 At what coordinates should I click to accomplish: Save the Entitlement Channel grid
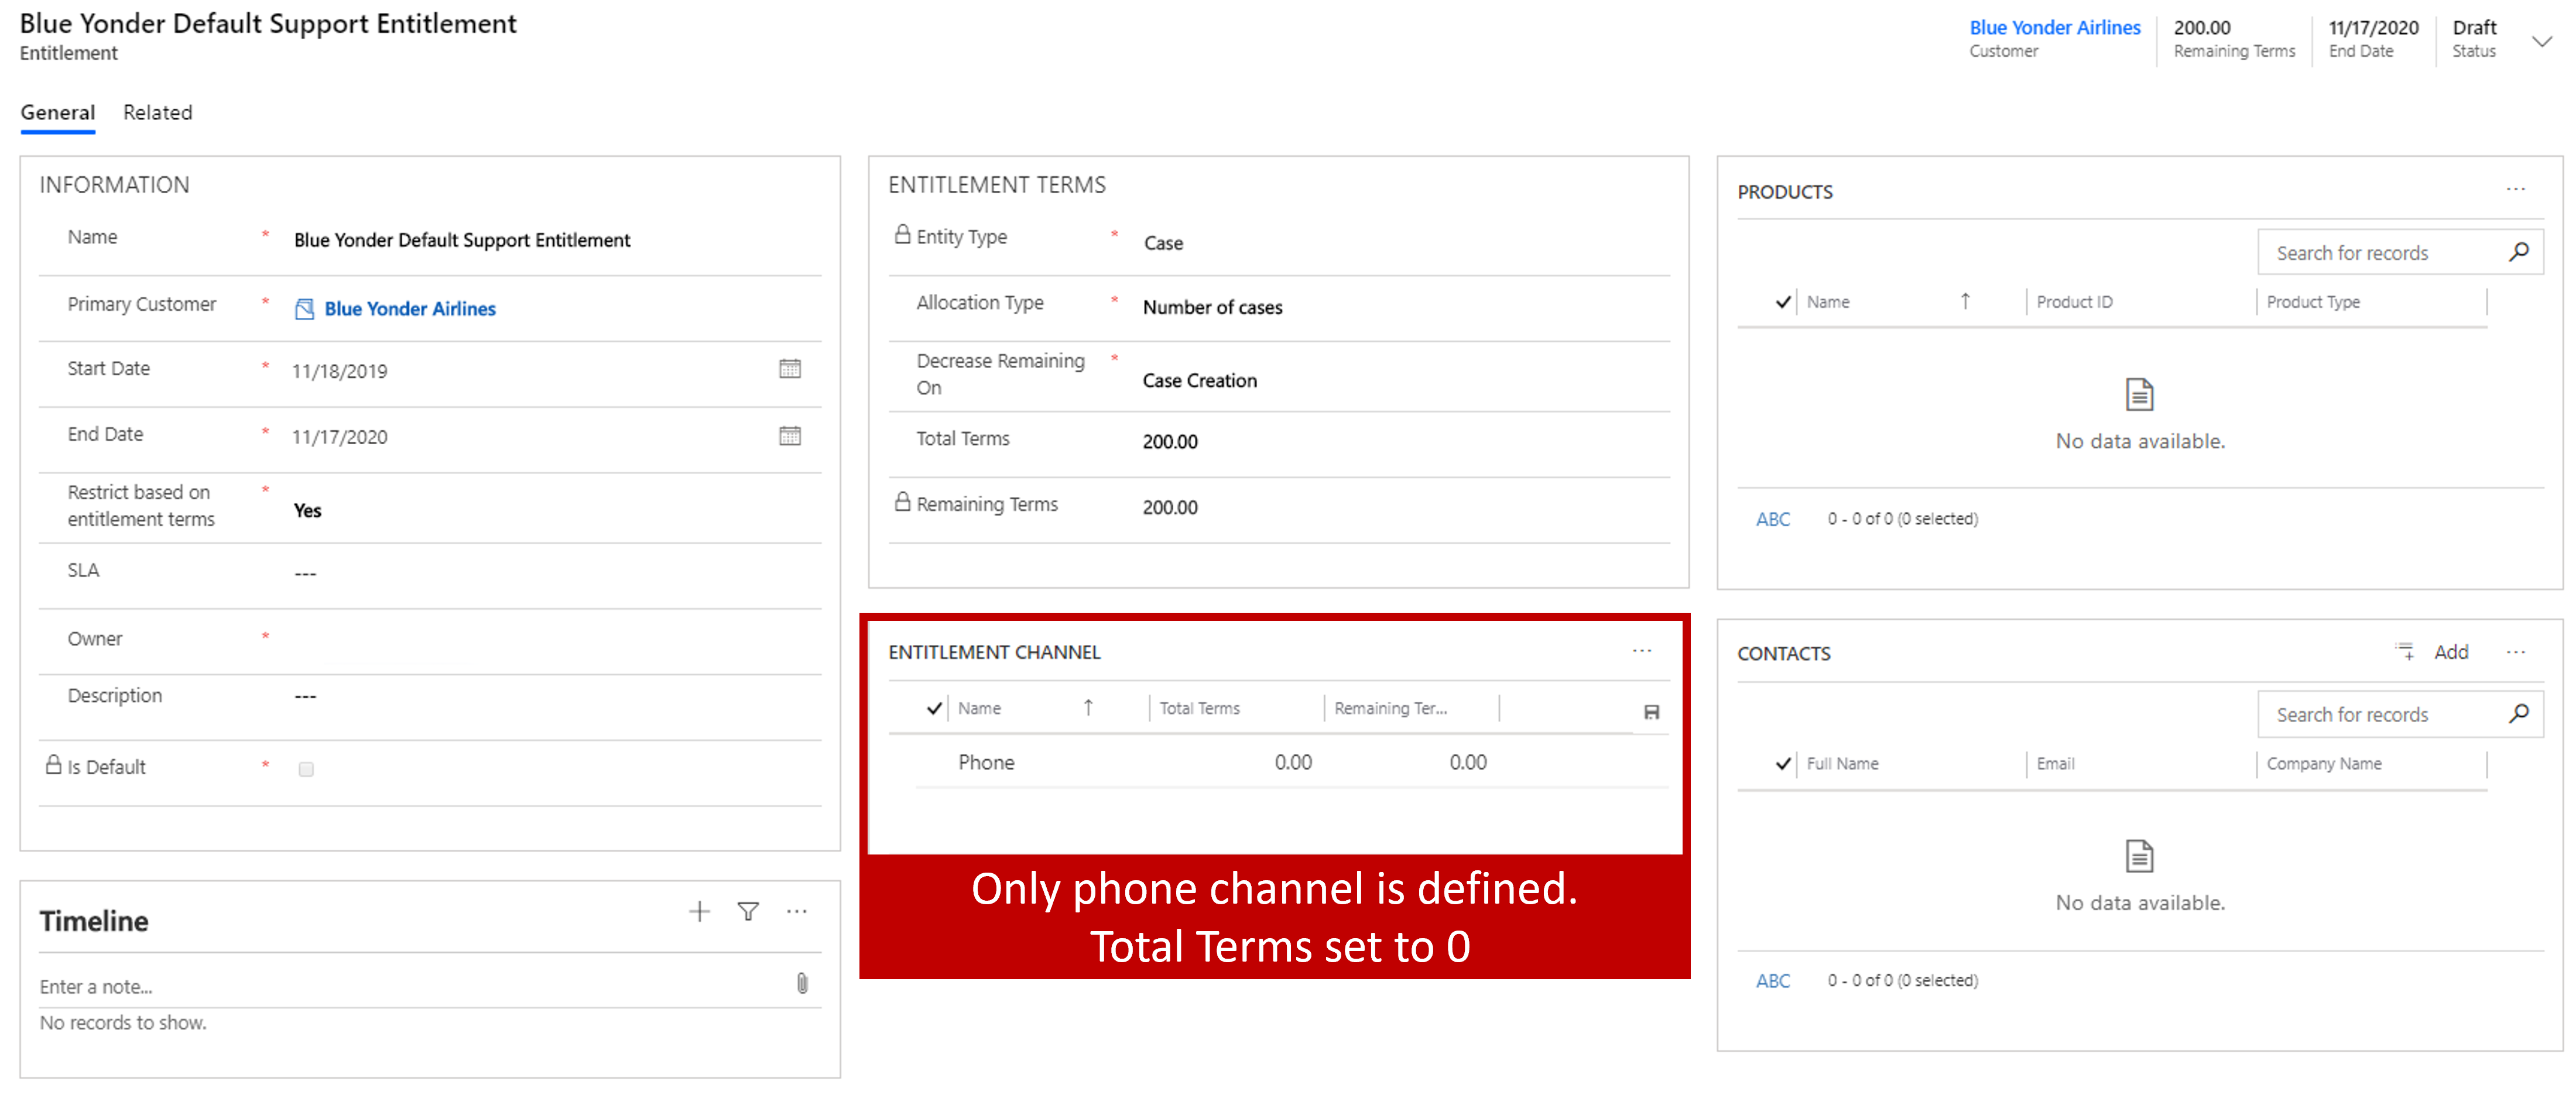click(1651, 712)
